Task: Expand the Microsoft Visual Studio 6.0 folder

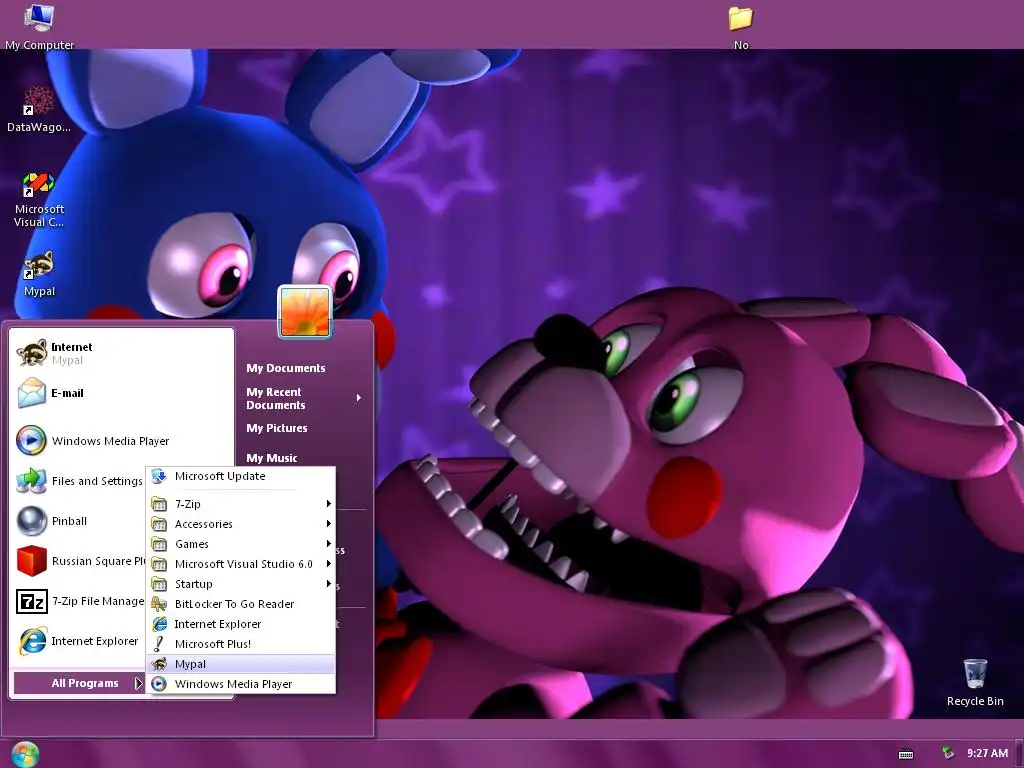Action: coord(240,564)
